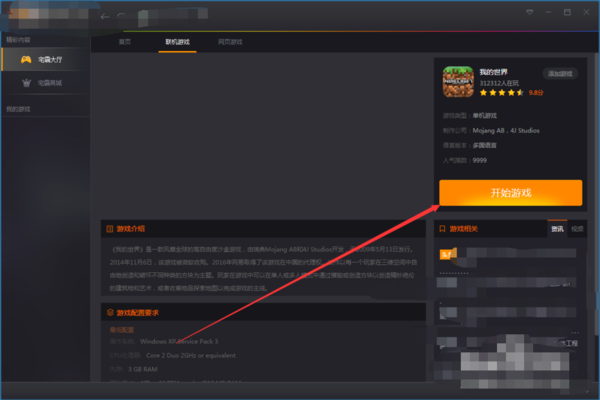Open the 首页 home tab

124,43
